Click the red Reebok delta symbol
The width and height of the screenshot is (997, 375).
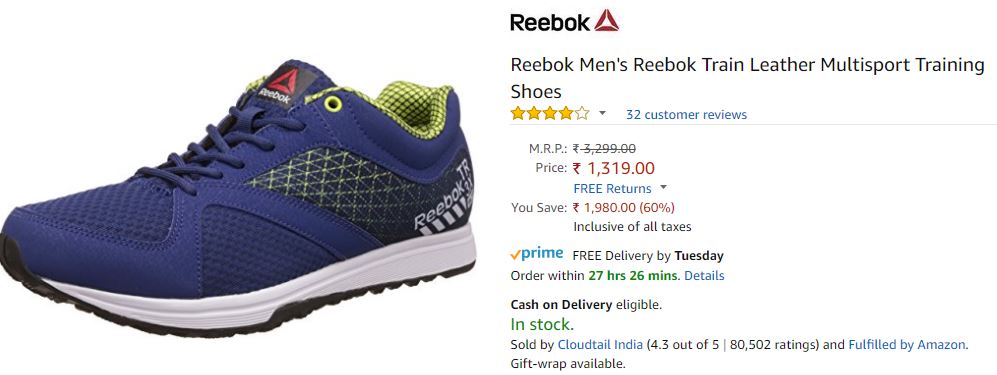[x=606, y=20]
